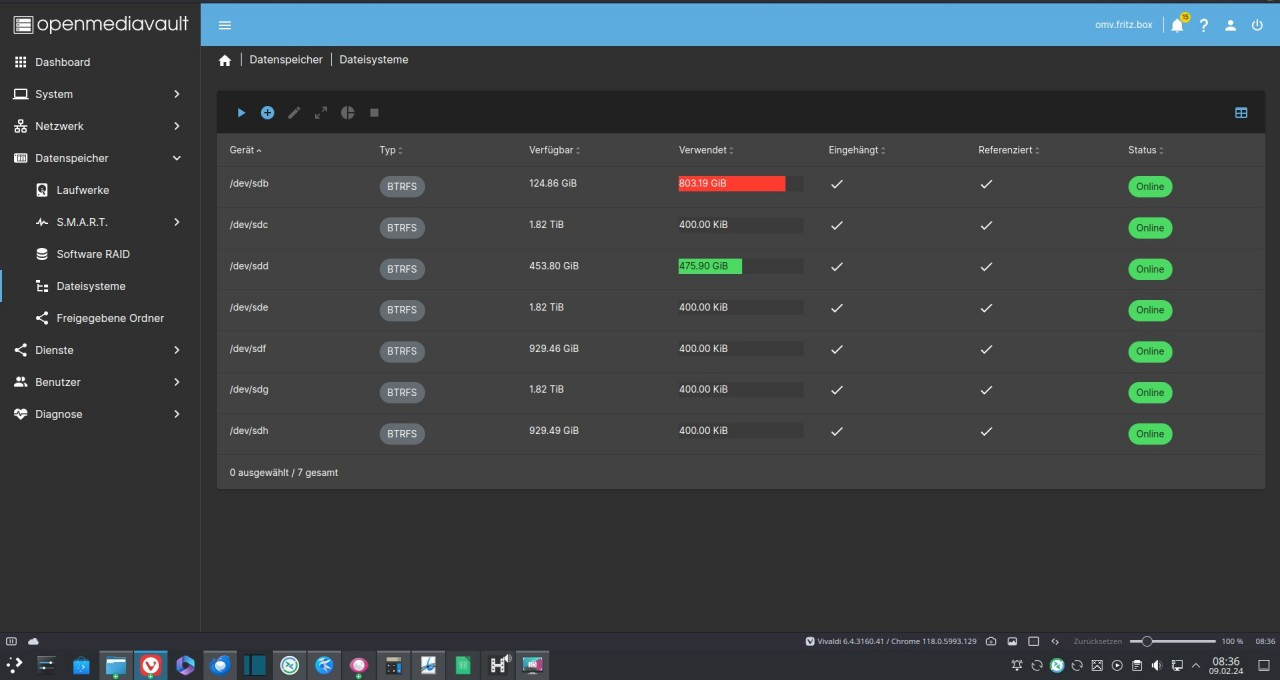Click the Vivaldi version status text
1280x680 pixels.
click(x=896, y=641)
